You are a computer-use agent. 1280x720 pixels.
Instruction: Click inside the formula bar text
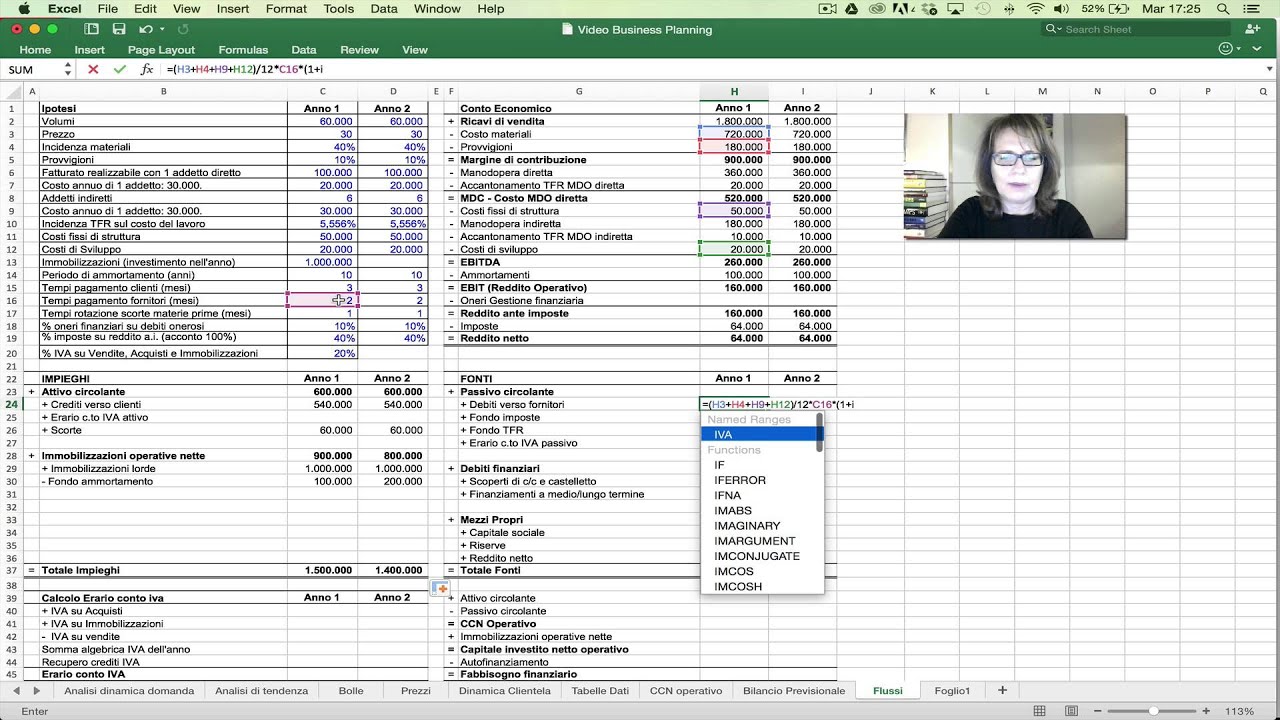244,69
